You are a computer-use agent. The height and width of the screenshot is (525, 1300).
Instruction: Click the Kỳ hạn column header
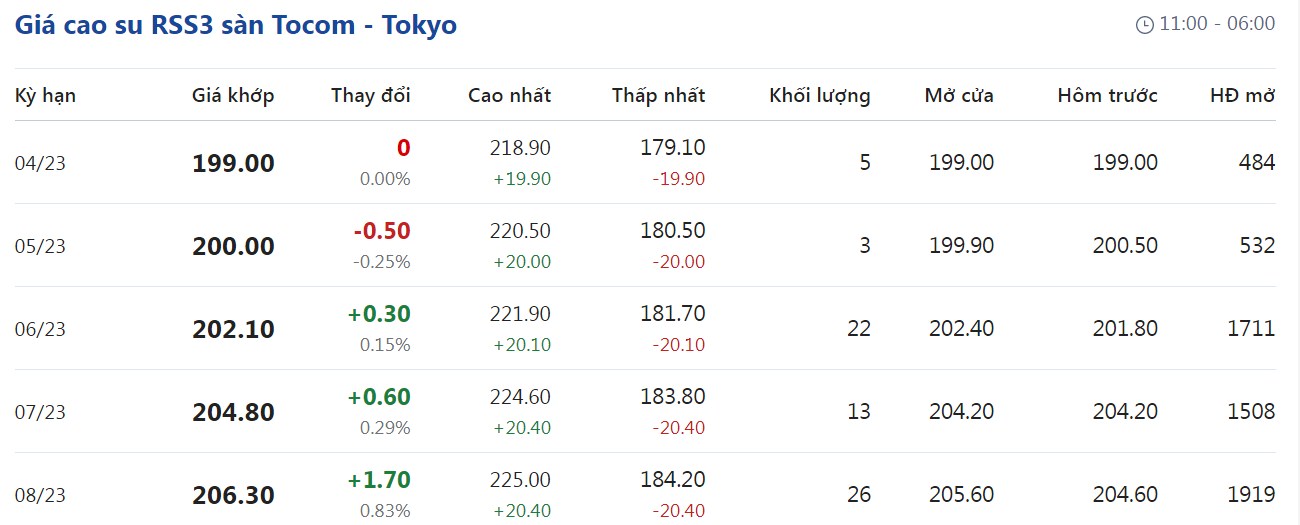coord(45,96)
